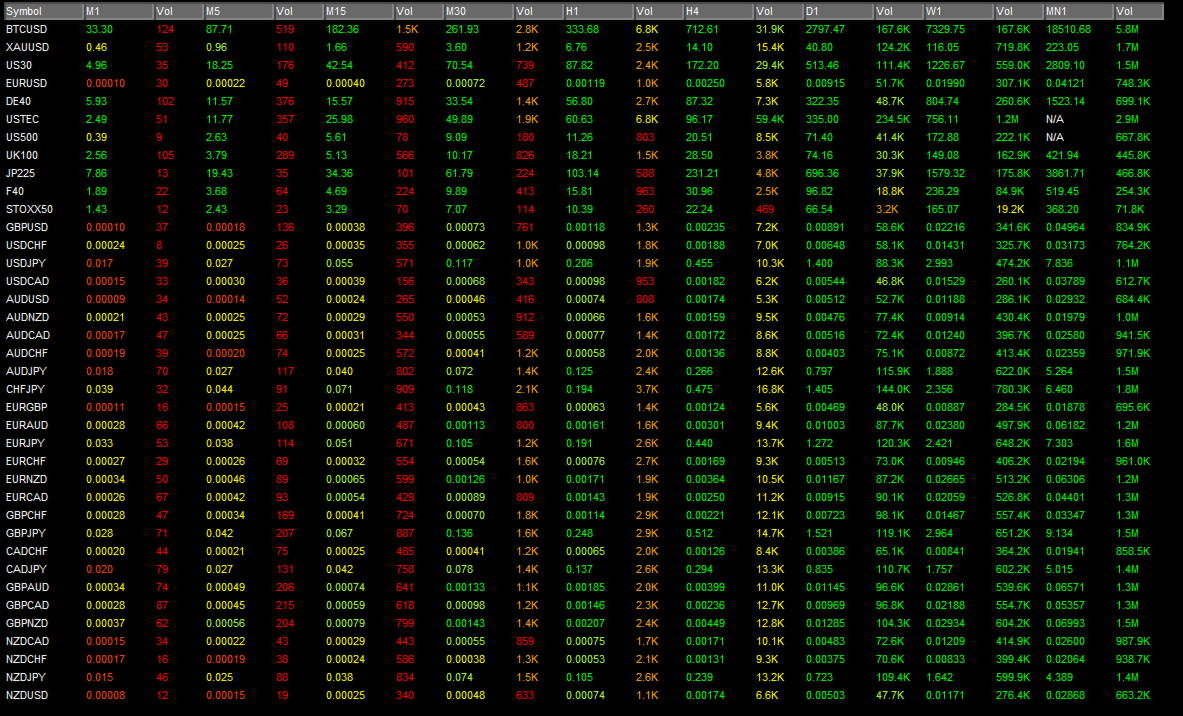Select the EURAUD symbol
This screenshot has width=1183, height=716.
point(26,426)
